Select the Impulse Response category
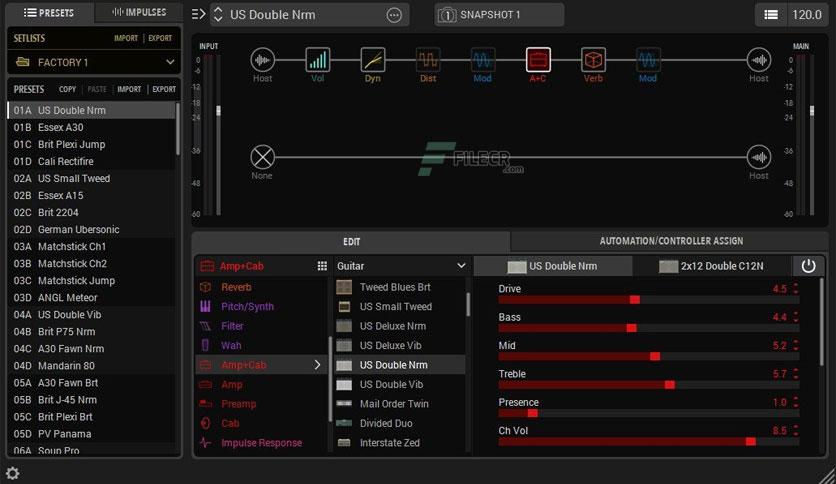This screenshot has width=836, height=484. (x=261, y=443)
